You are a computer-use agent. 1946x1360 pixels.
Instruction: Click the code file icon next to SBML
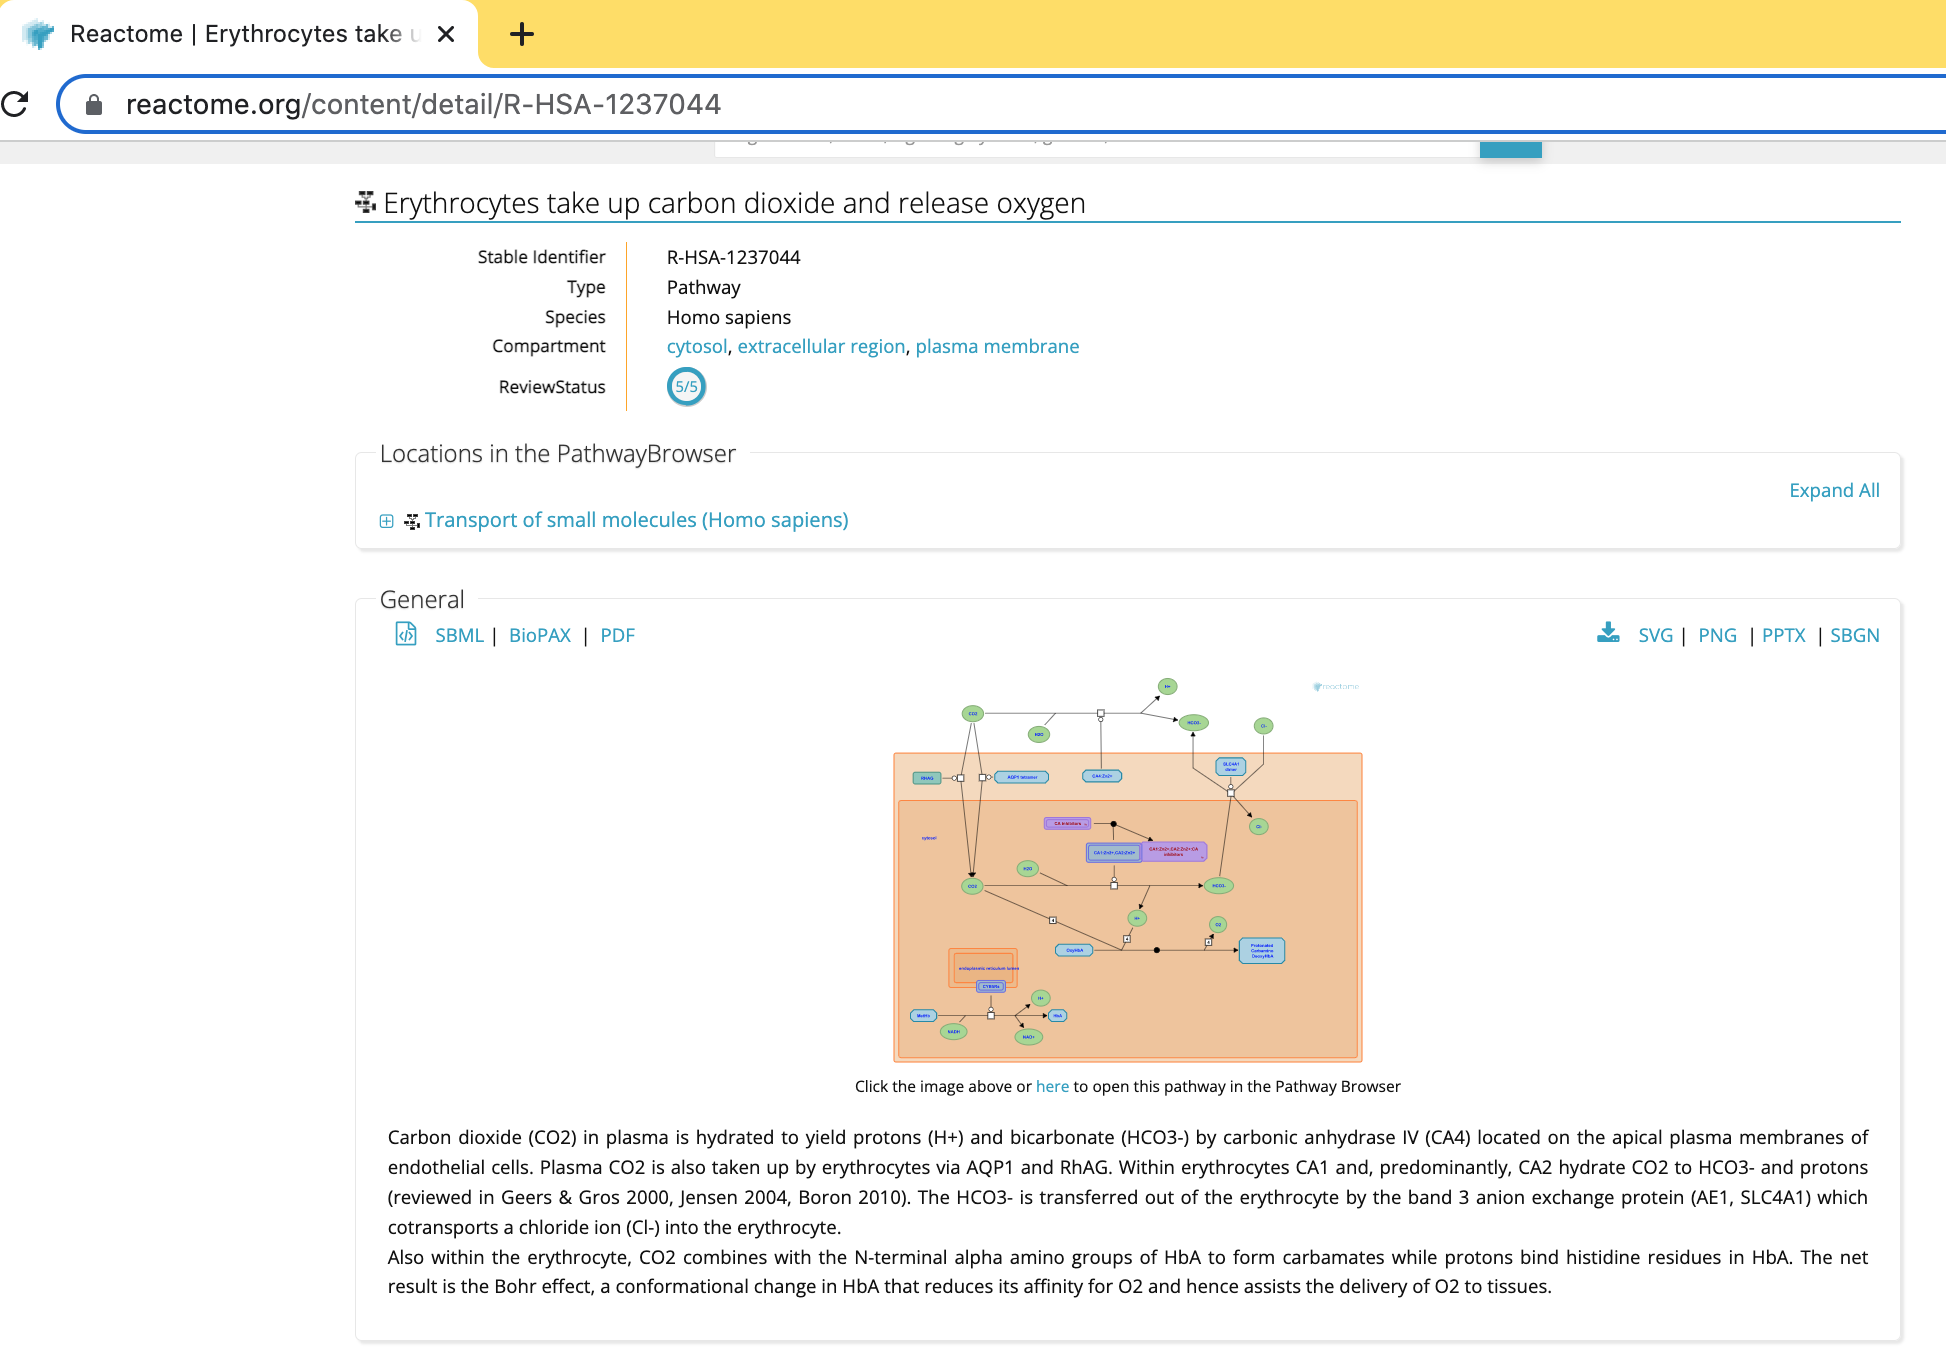[406, 634]
